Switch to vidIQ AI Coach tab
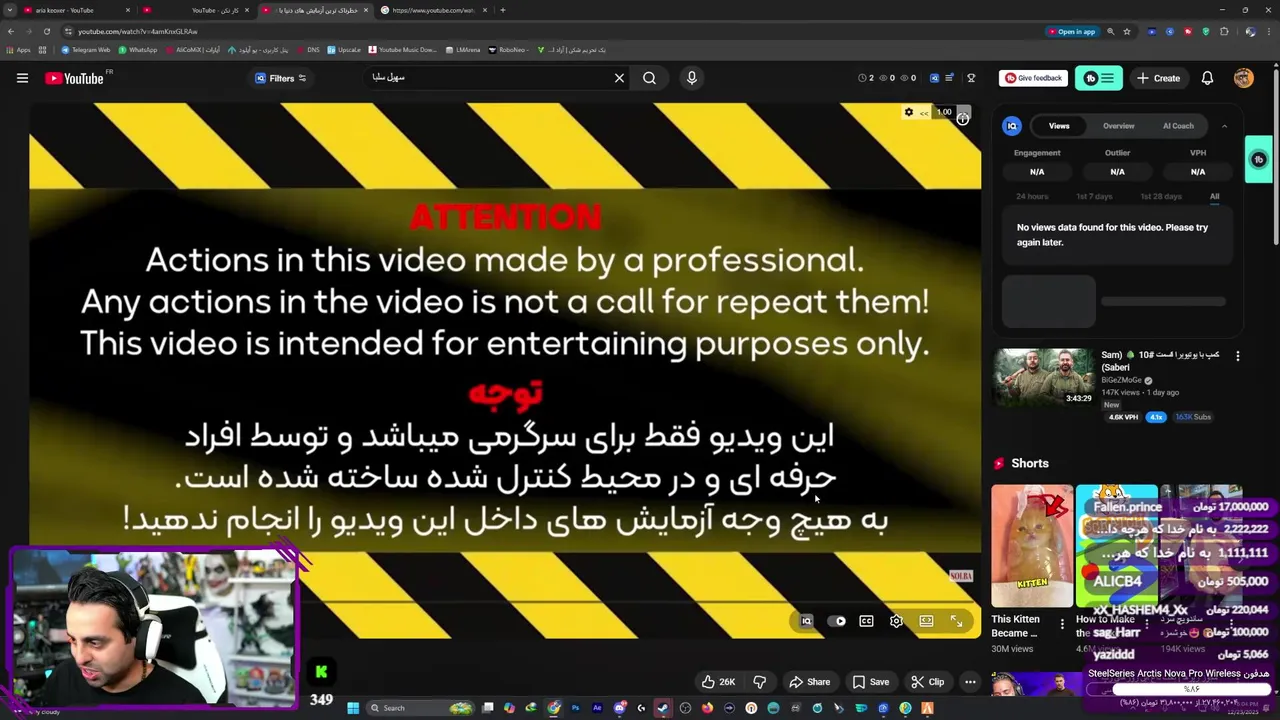This screenshot has height=720, width=1280. (x=1178, y=126)
